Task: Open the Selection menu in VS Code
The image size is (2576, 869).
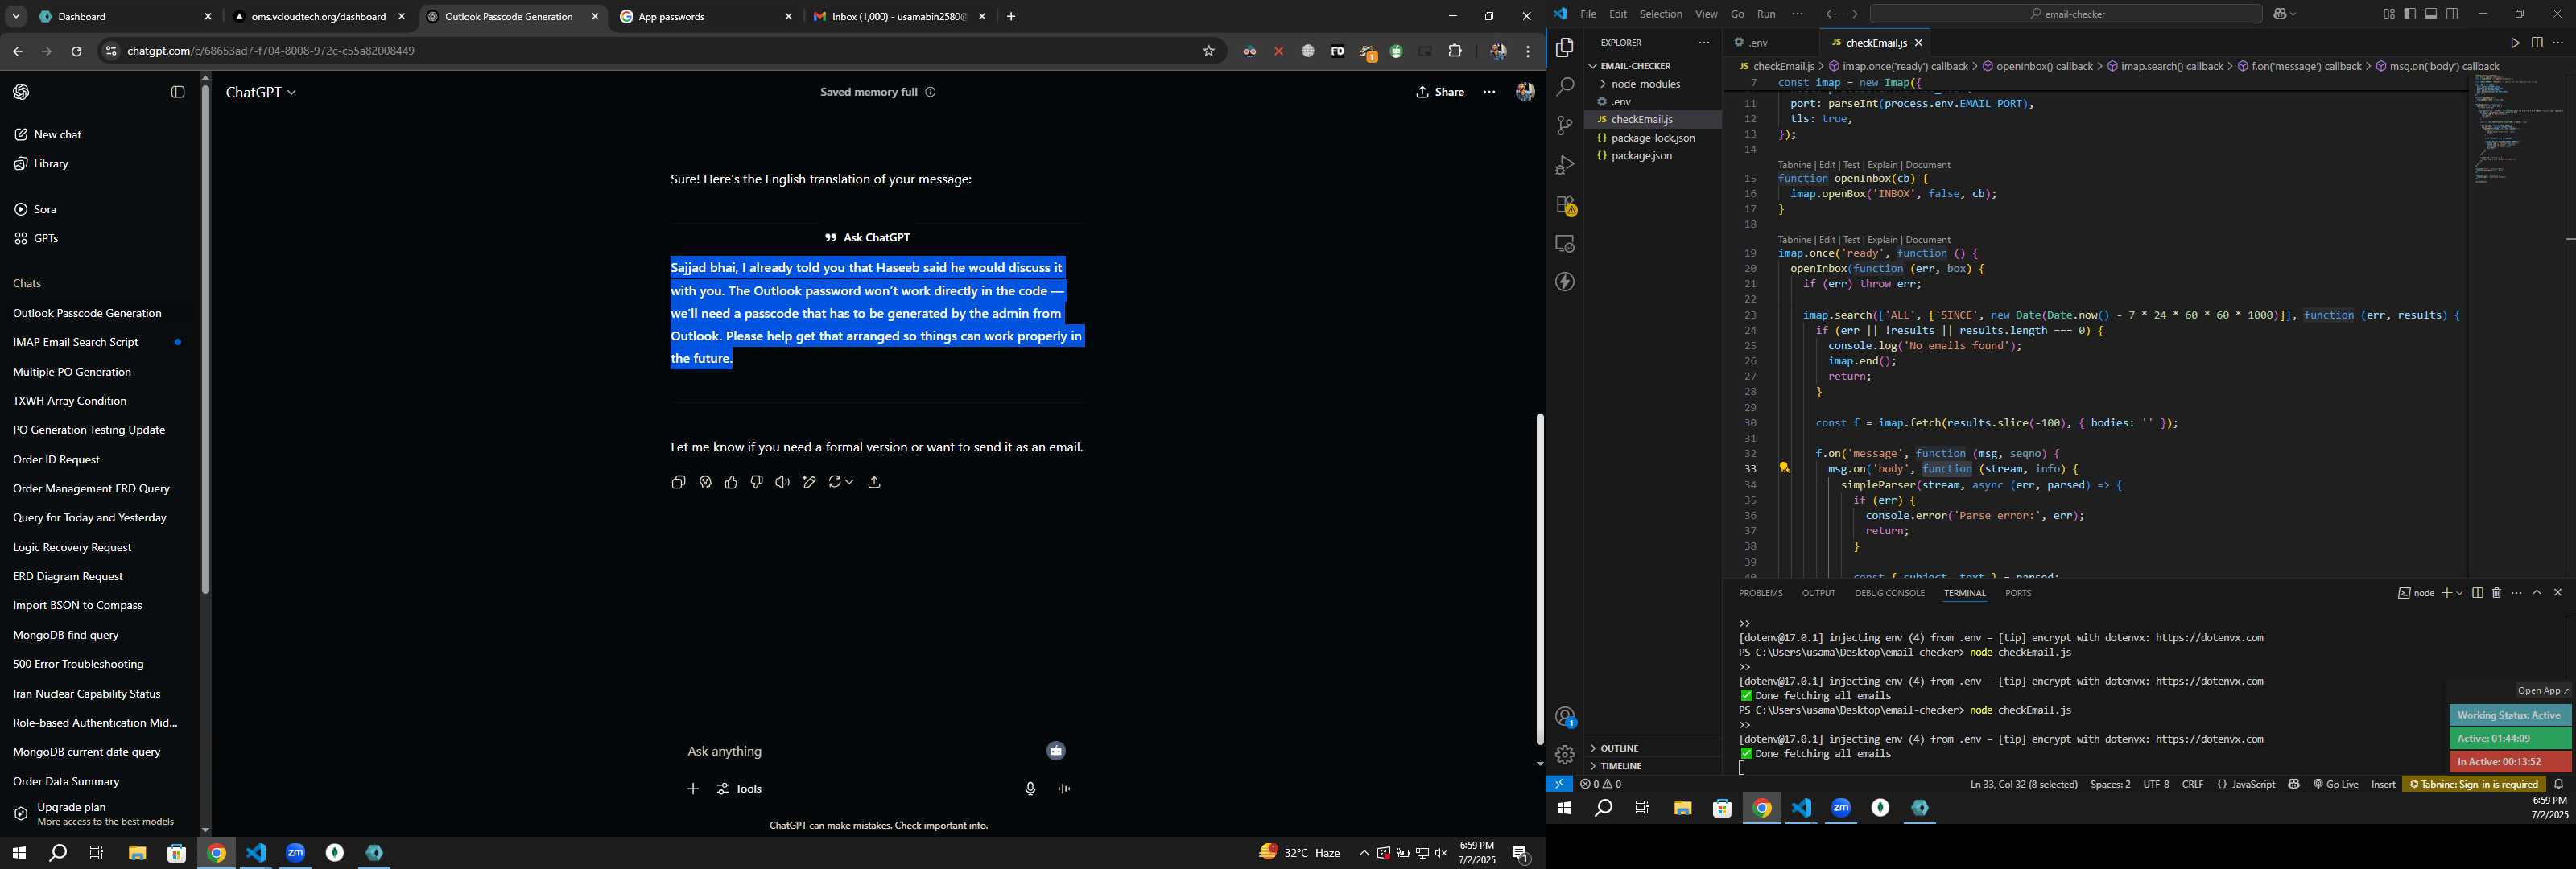Action: point(1660,14)
